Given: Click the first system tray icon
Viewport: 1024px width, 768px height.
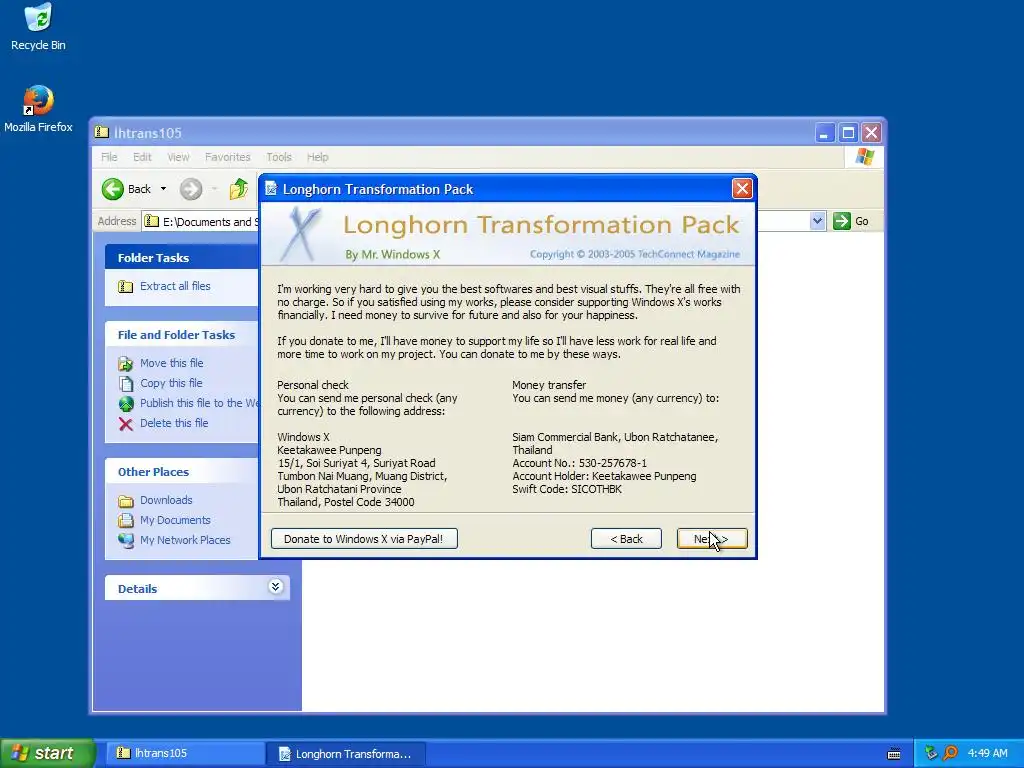Looking at the screenshot, I should pyautogui.click(x=931, y=753).
